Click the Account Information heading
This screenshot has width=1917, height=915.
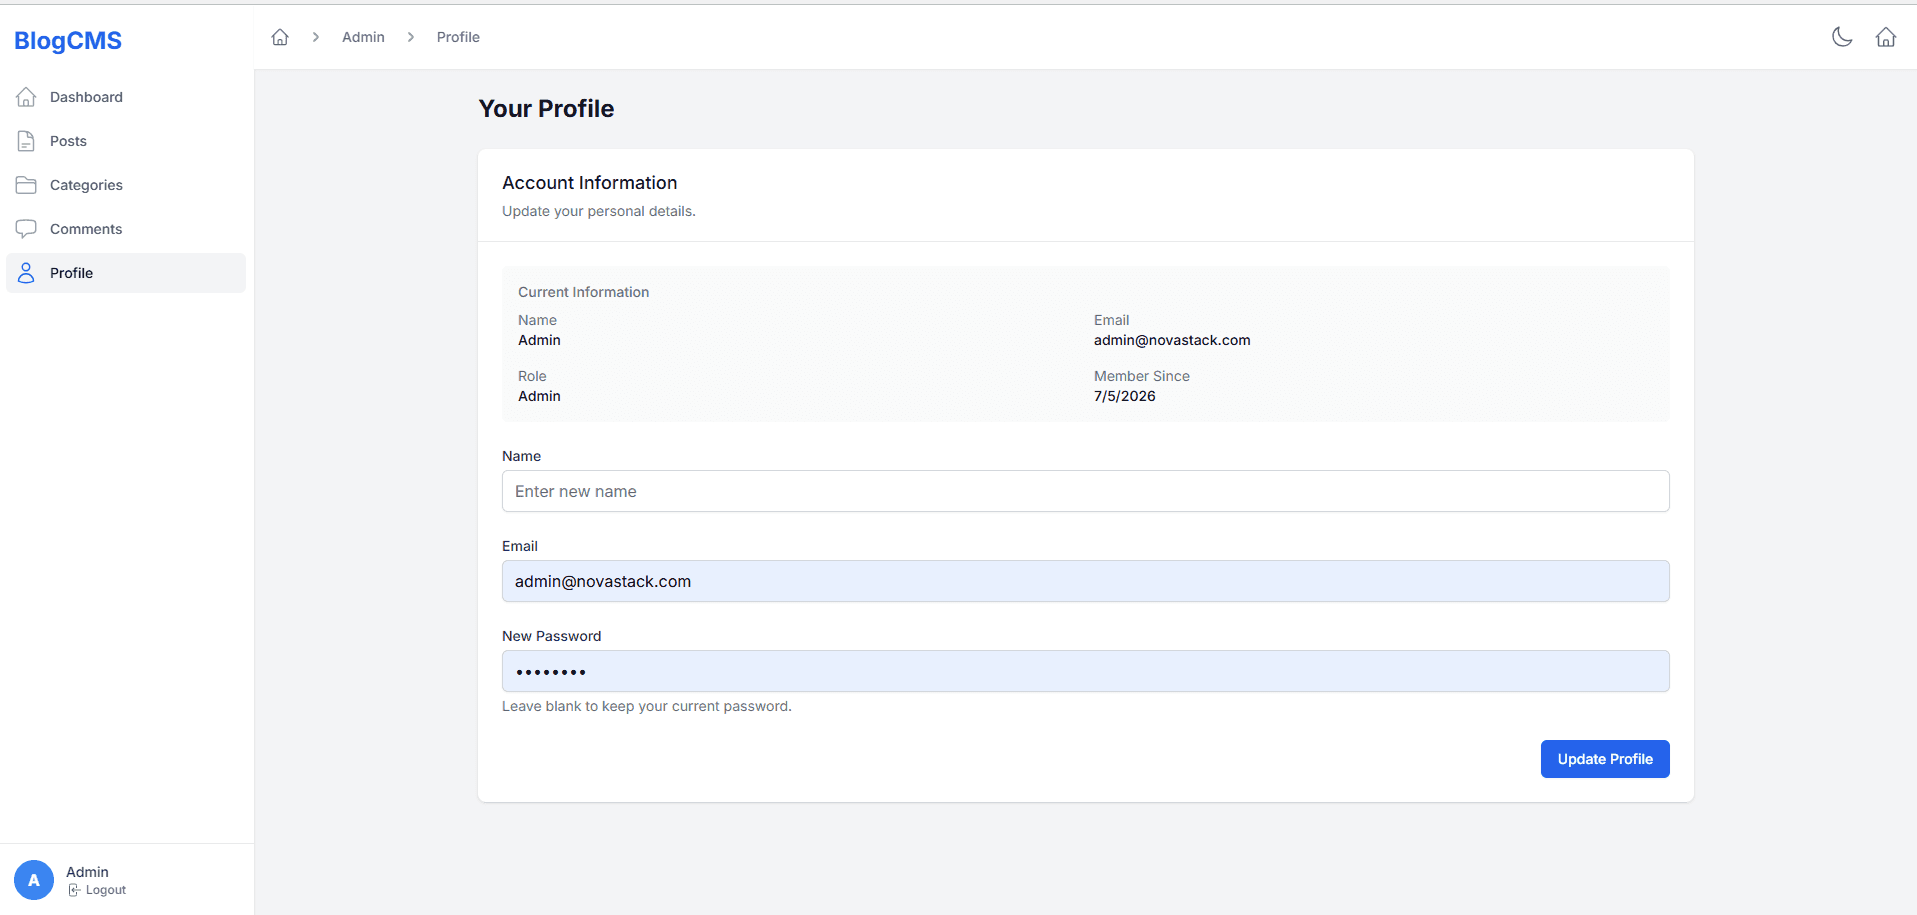590,183
